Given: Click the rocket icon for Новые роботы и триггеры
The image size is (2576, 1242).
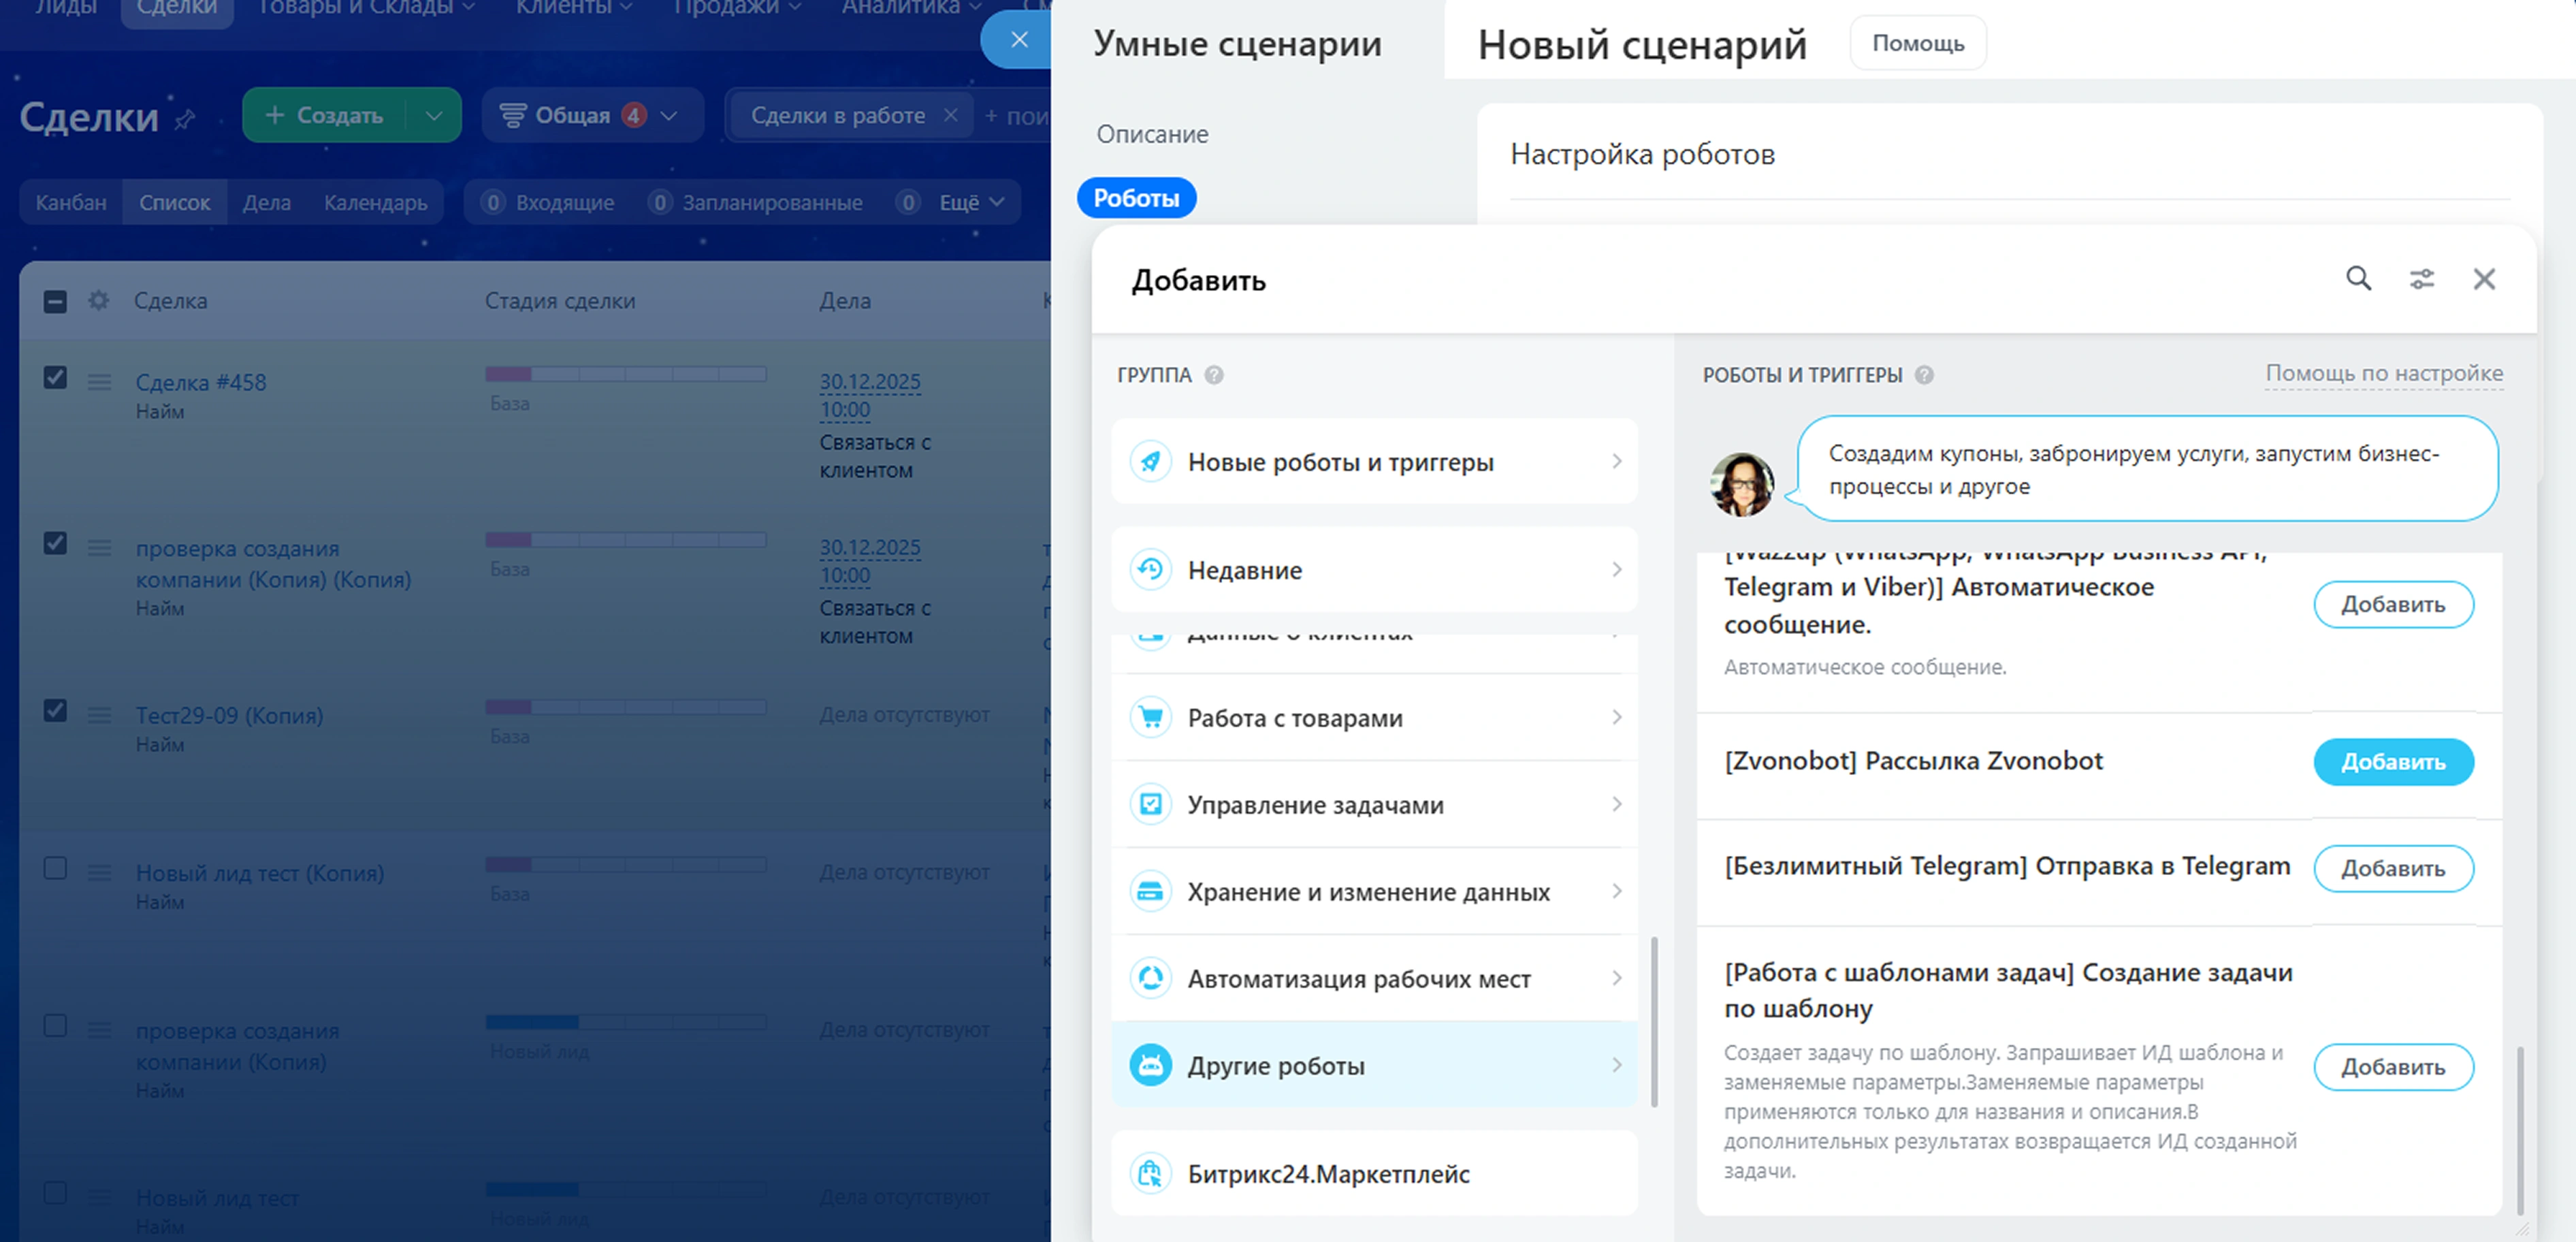Looking at the screenshot, I should pos(1150,461).
